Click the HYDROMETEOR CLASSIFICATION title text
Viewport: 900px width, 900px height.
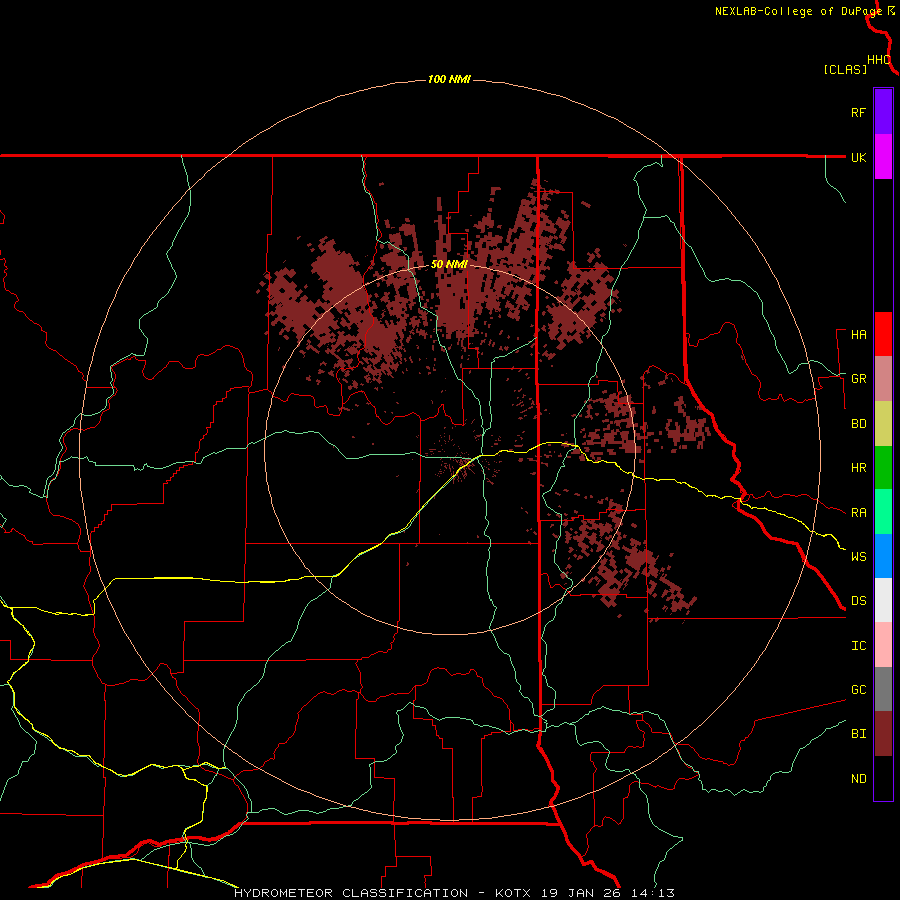[351, 893]
